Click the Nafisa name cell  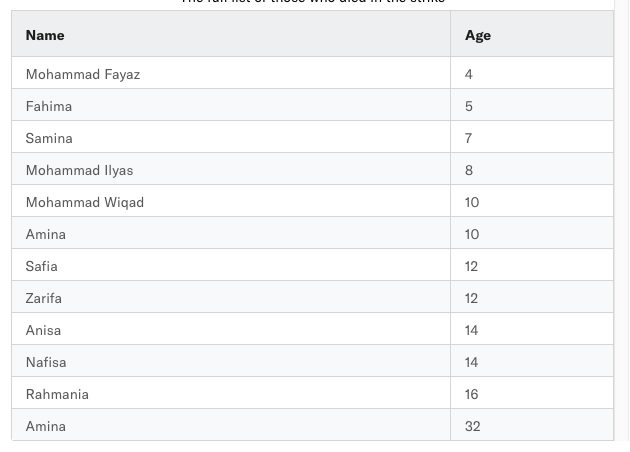231,361
